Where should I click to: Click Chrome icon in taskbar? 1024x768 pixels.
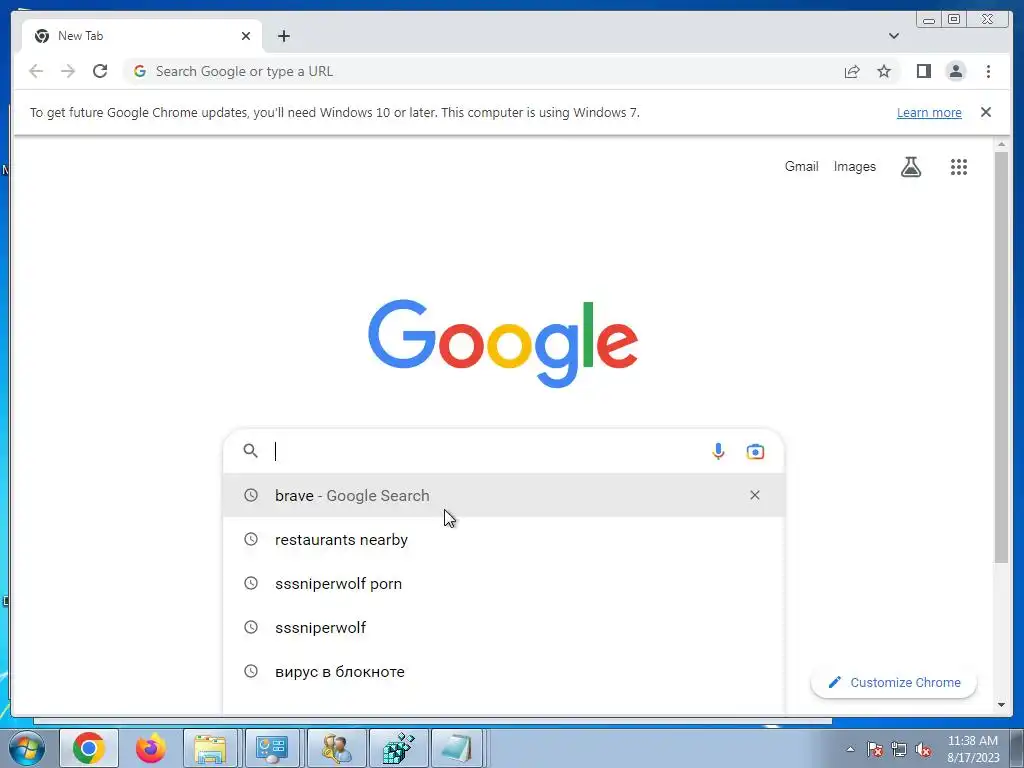coord(89,748)
